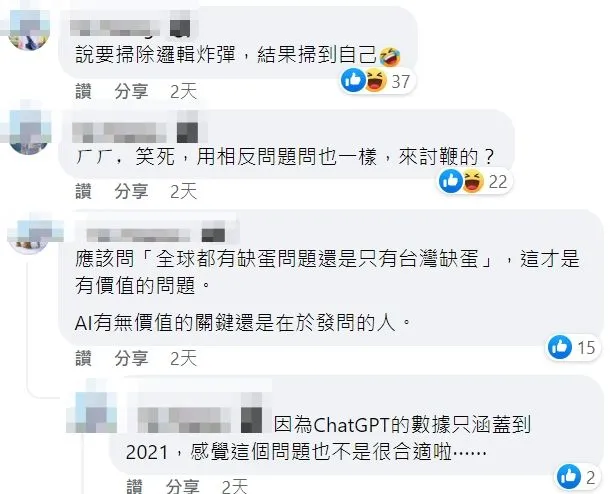Click the 2天 timestamp under the first comment
Screen dimensions: 612x494
183,91
